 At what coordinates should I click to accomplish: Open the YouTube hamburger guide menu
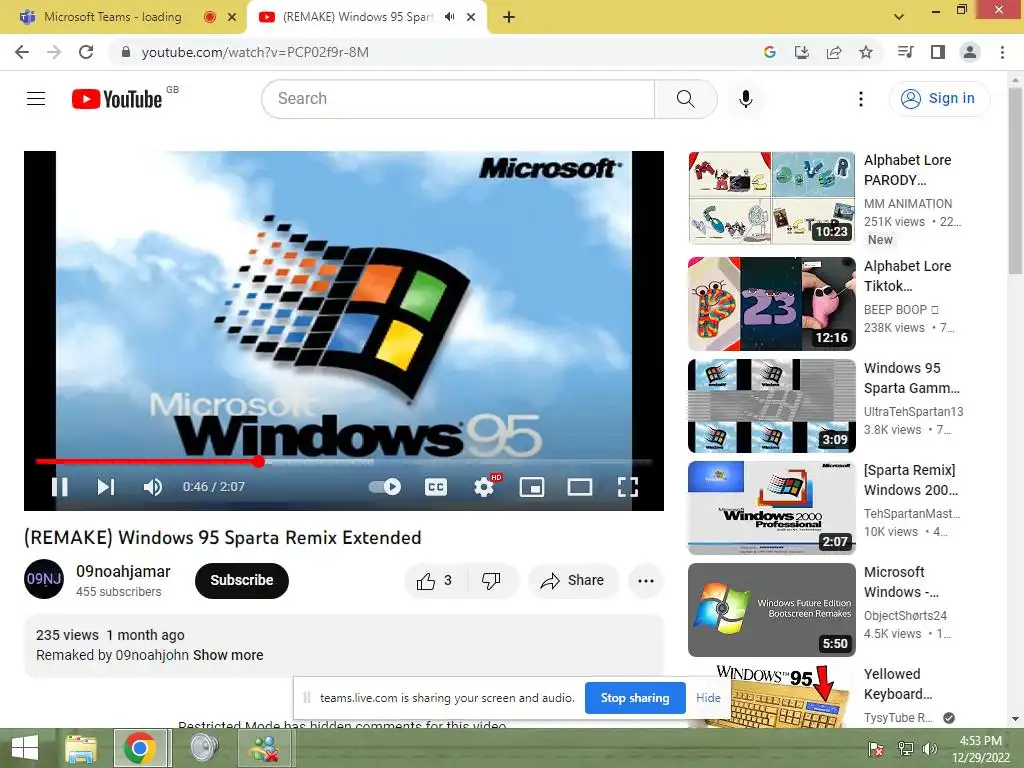click(36, 99)
